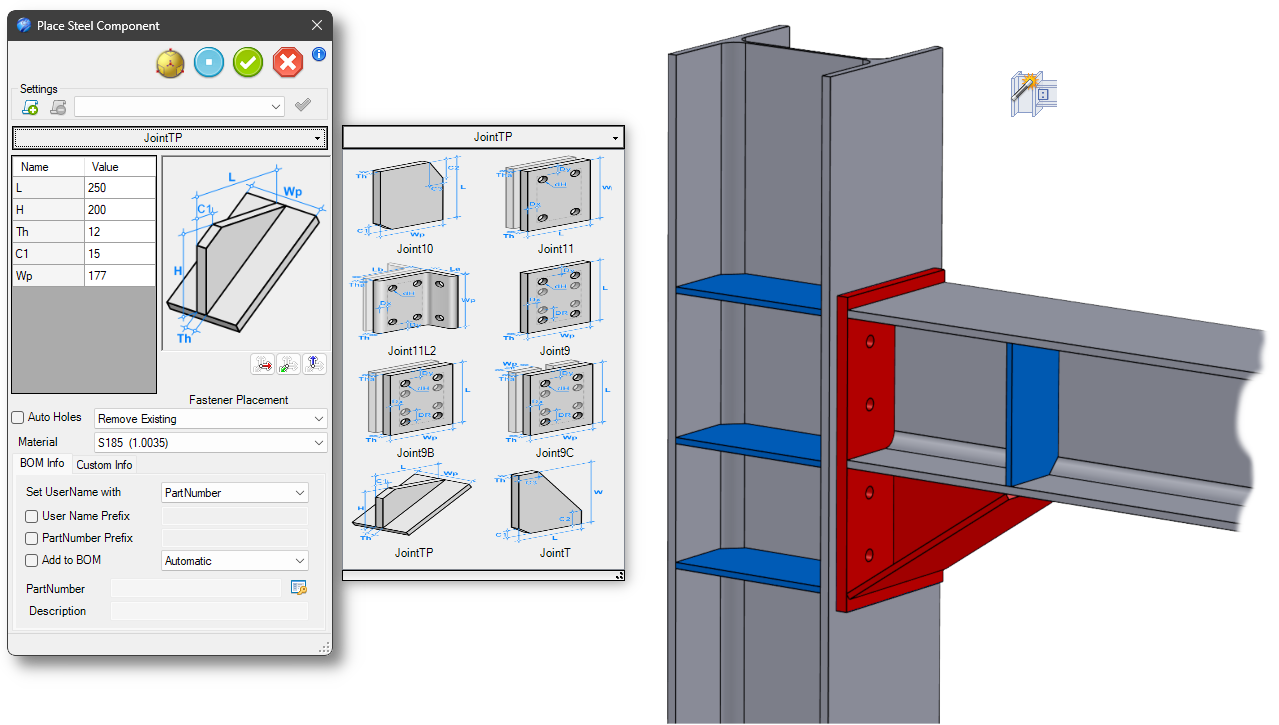
Task: Click the red X cancel icon
Action: 288,63
